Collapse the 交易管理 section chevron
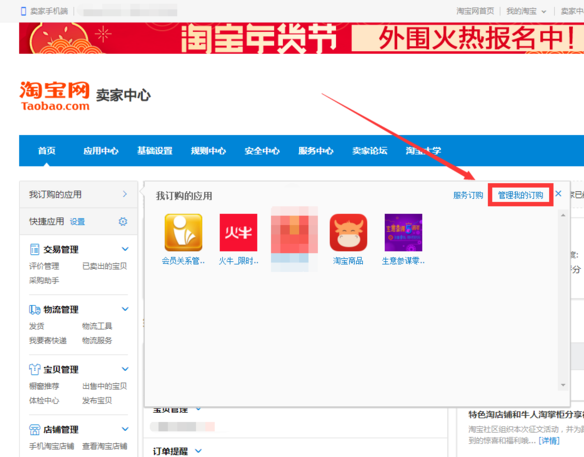Viewport: 584px width, 457px height. 125,249
